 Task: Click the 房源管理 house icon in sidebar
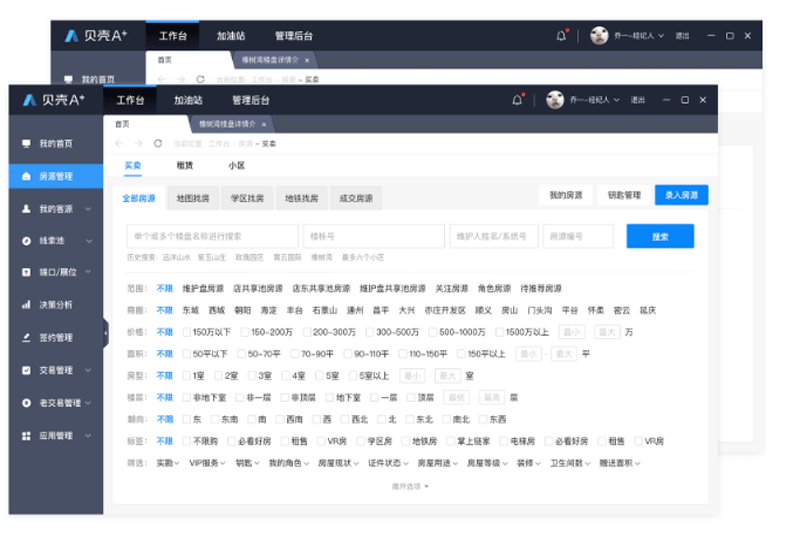tap(26, 176)
